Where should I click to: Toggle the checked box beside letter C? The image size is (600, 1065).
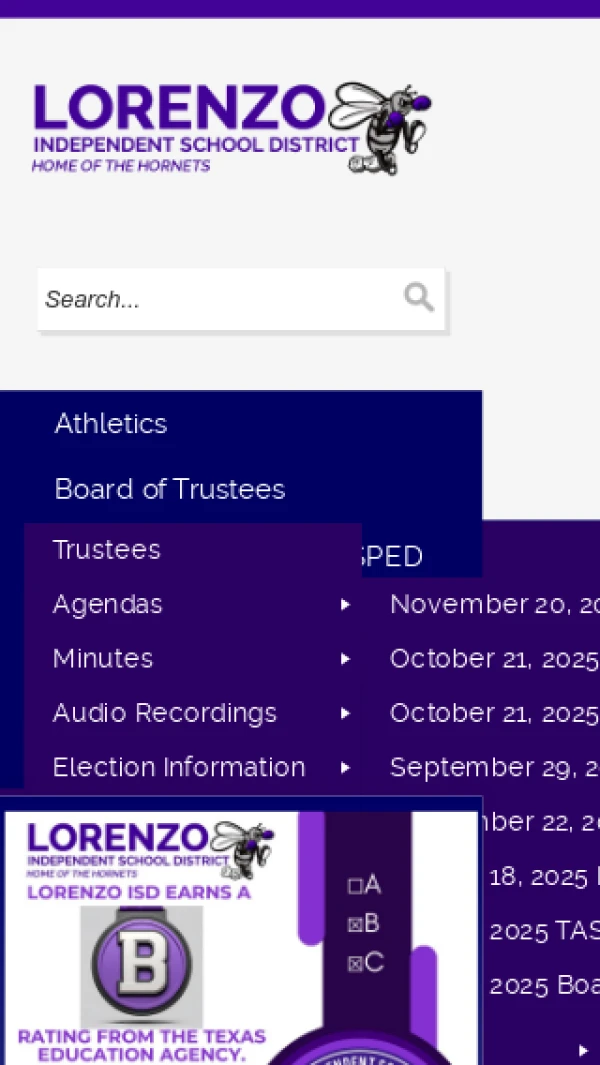point(354,964)
